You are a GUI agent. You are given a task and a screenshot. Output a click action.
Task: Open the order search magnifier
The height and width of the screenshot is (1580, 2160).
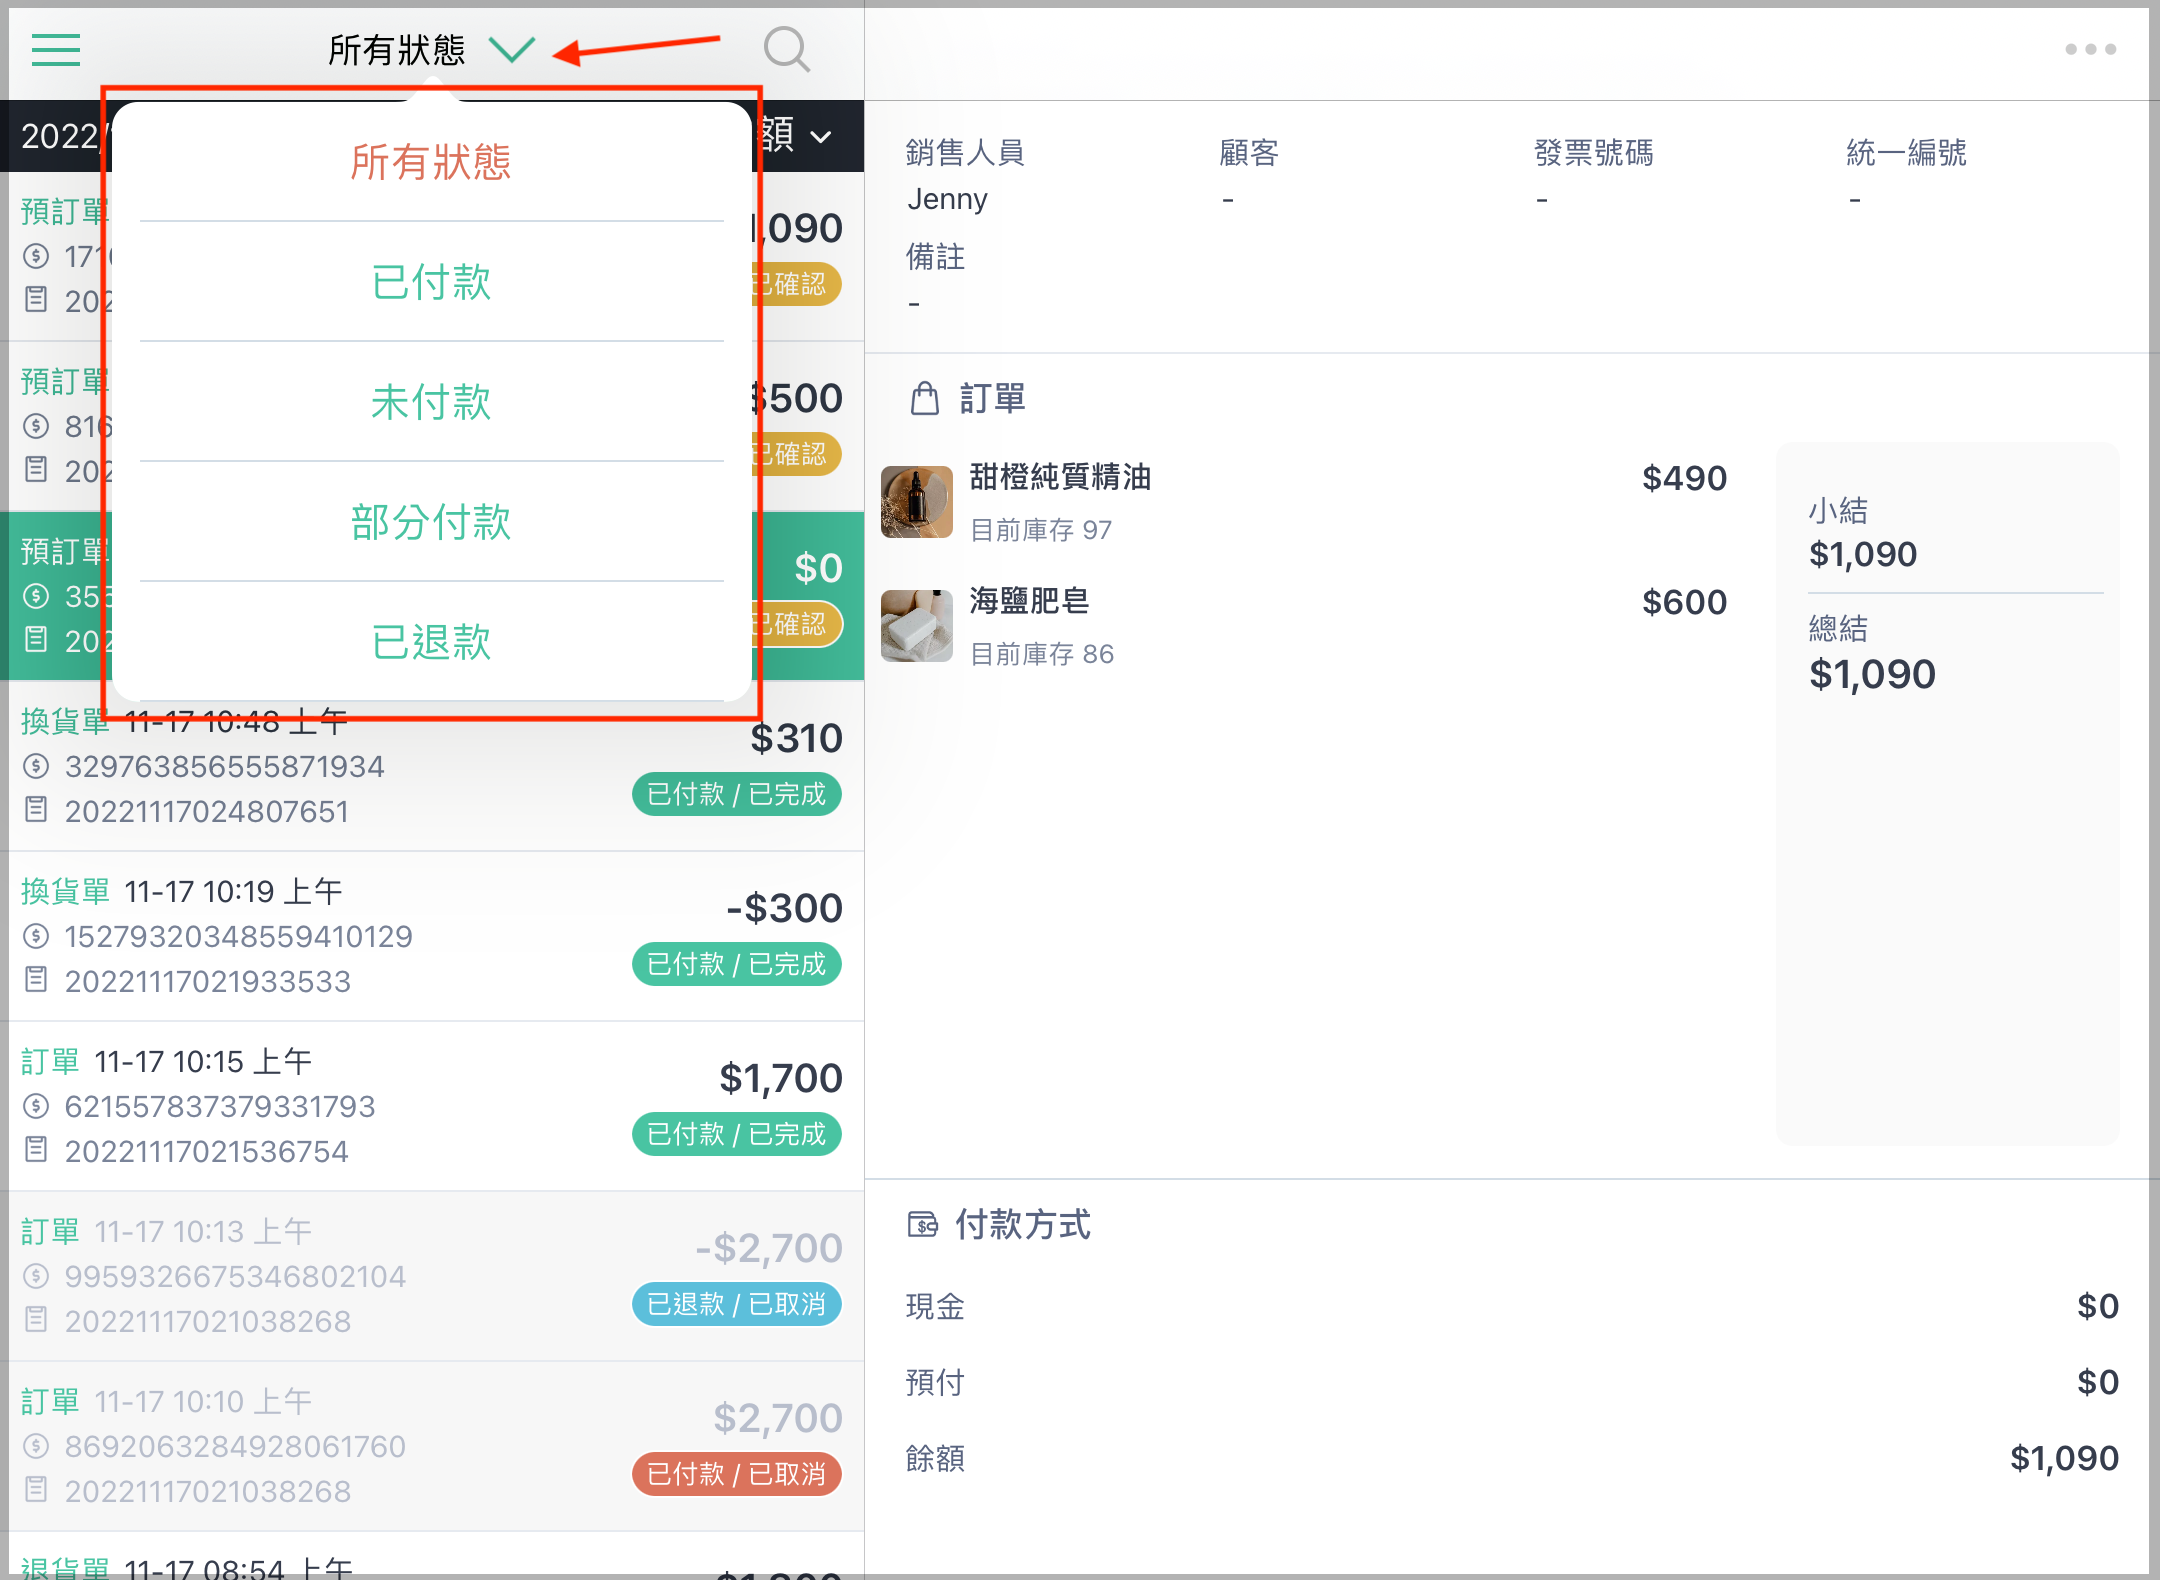point(787,49)
